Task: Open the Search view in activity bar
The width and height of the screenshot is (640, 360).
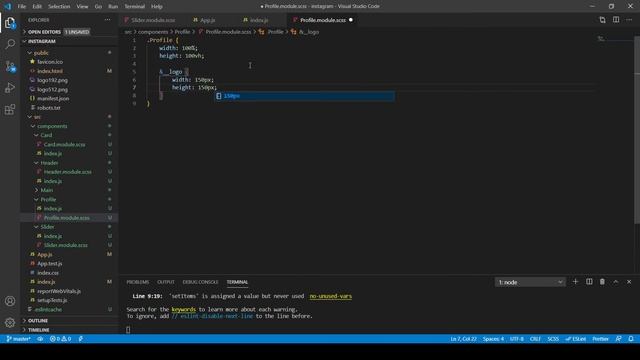Action: [10, 44]
